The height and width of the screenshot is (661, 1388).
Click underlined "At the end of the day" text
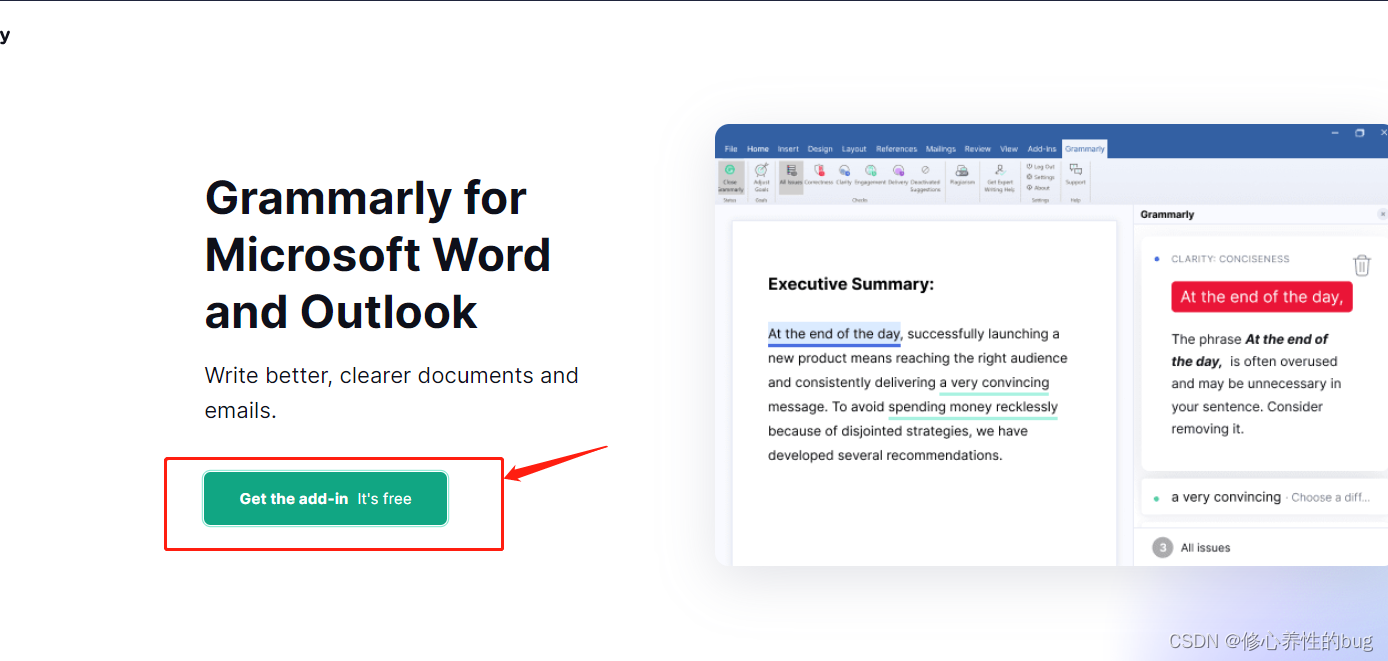click(x=835, y=334)
